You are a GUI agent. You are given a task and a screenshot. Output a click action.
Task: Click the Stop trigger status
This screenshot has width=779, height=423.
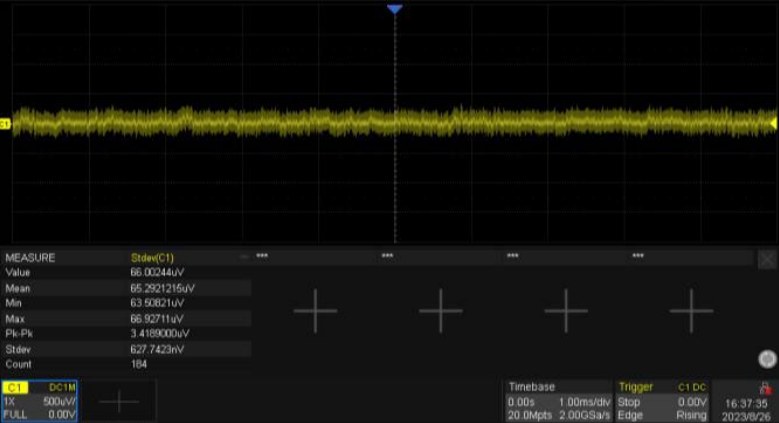pyautogui.click(x=628, y=402)
